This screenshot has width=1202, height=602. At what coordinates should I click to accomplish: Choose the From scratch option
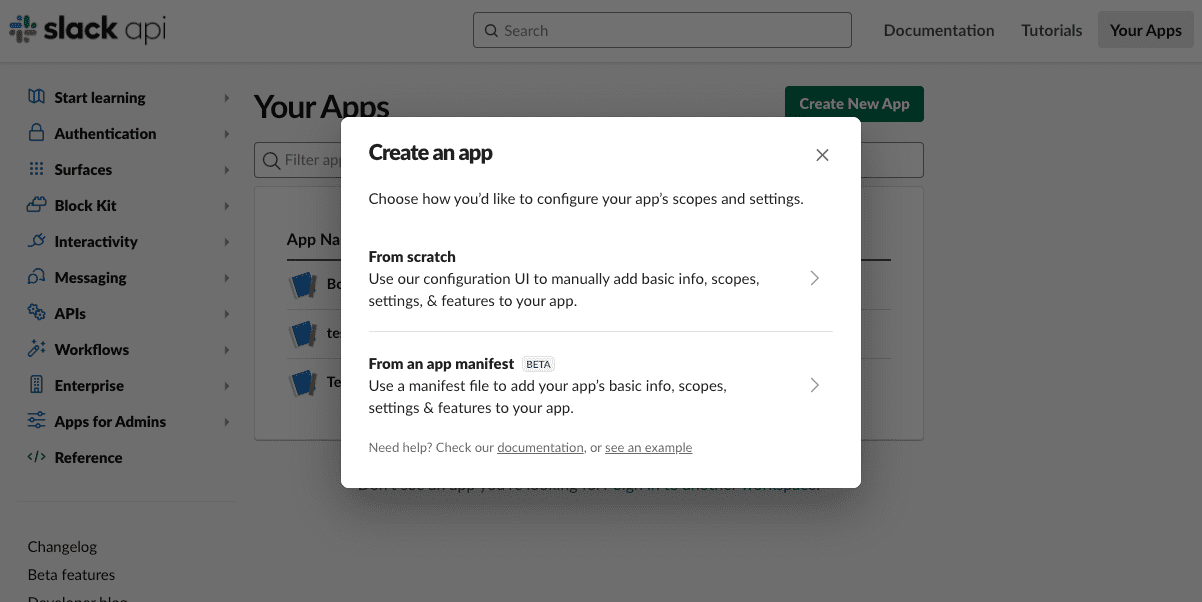coord(600,279)
